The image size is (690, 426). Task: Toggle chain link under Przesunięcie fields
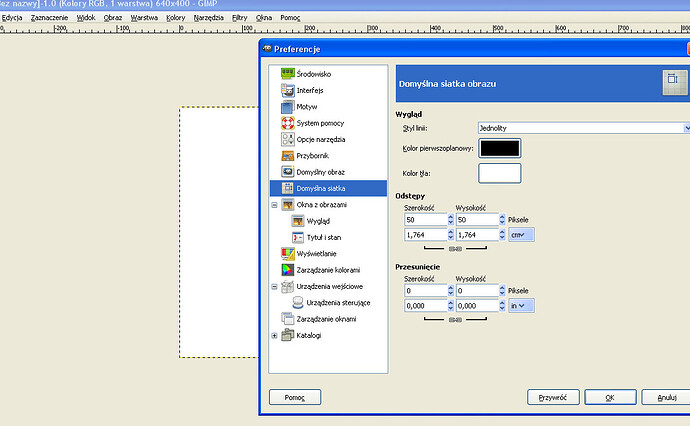click(x=455, y=320)
